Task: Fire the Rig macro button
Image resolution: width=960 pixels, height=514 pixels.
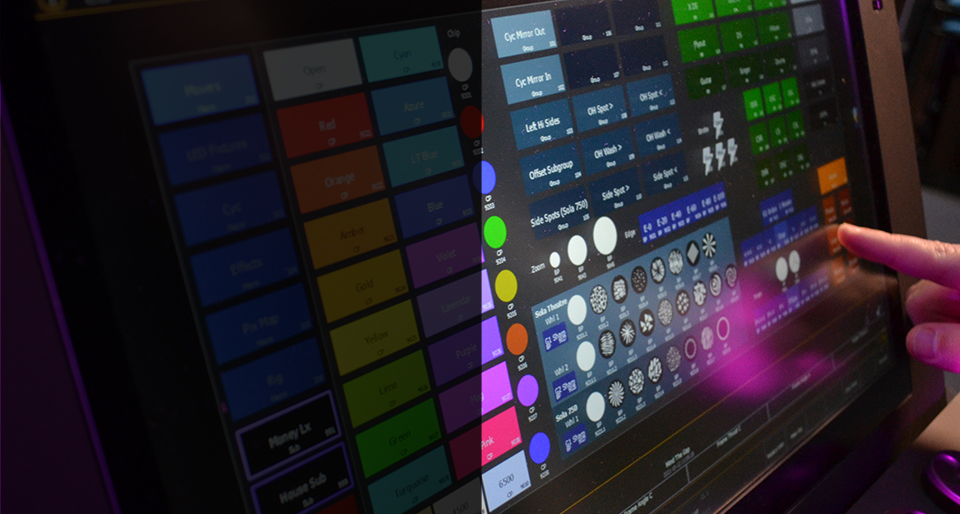Action: pos(273,381)
